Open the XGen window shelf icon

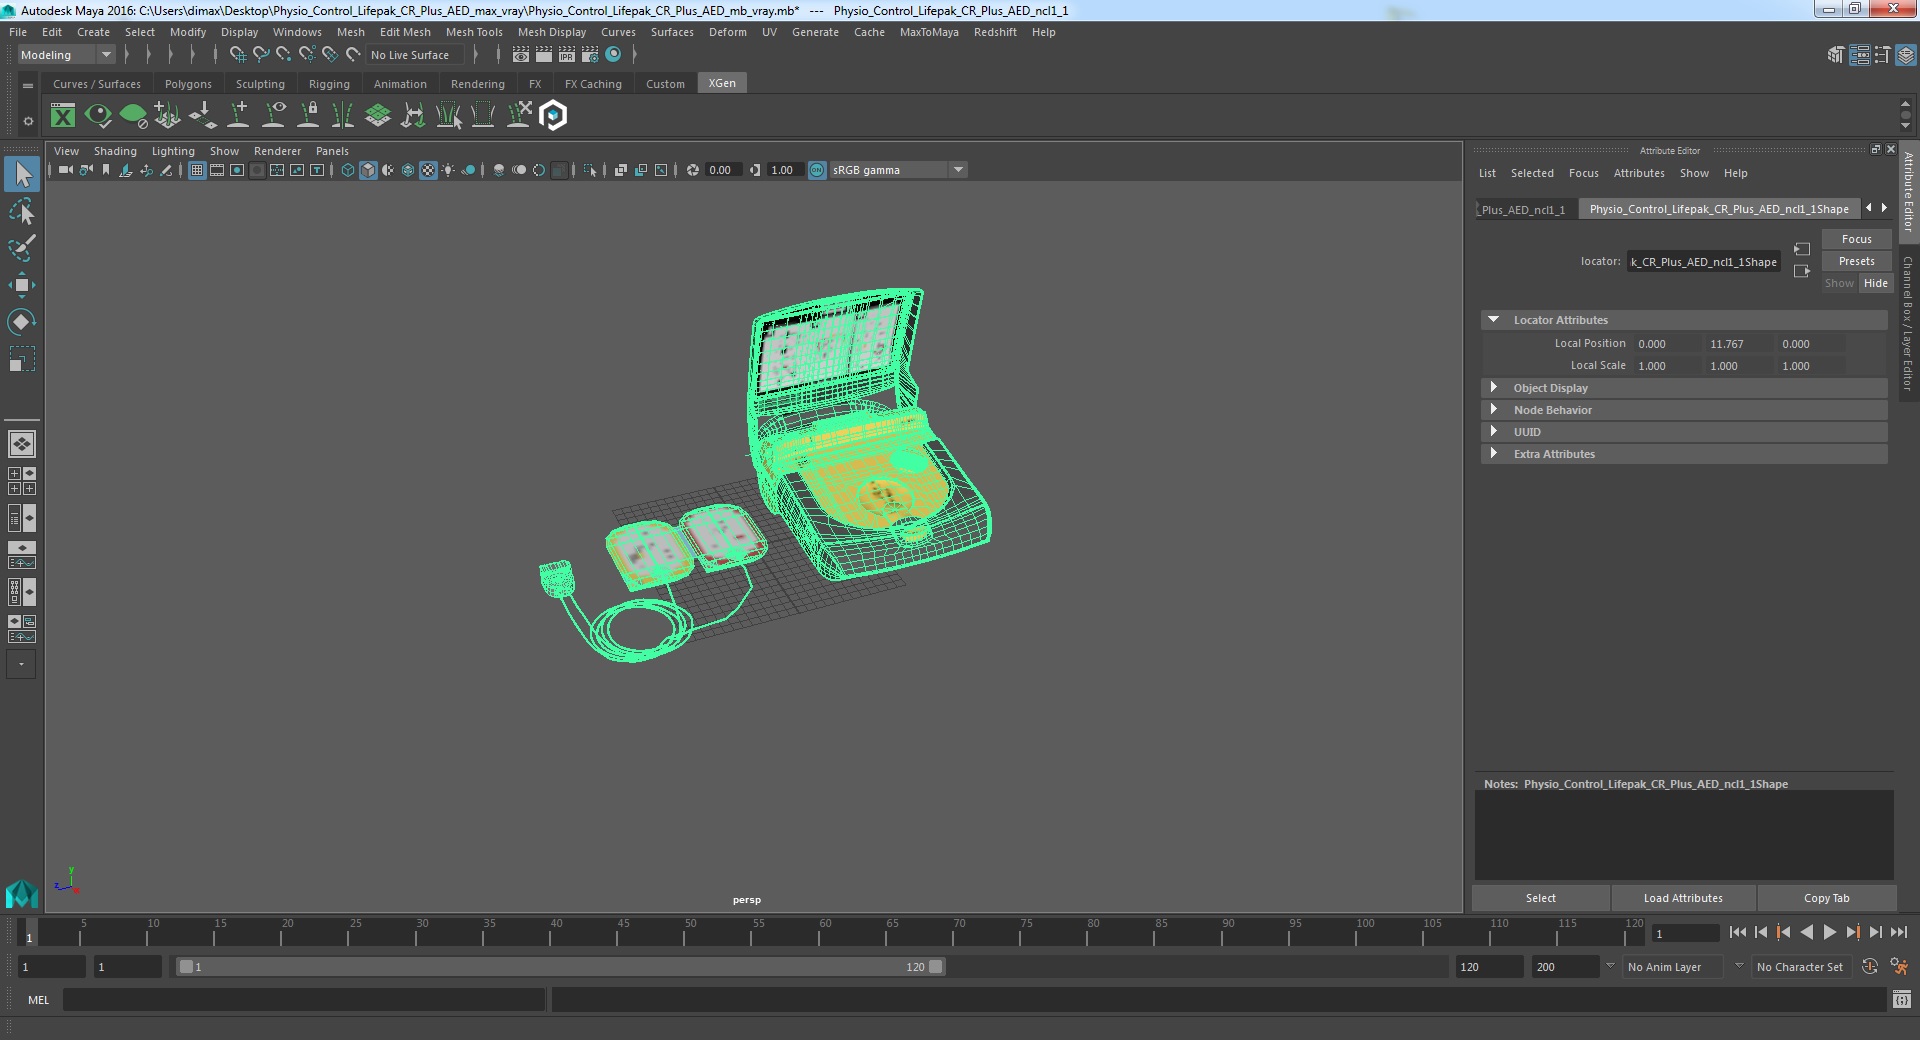coord(63,116)
